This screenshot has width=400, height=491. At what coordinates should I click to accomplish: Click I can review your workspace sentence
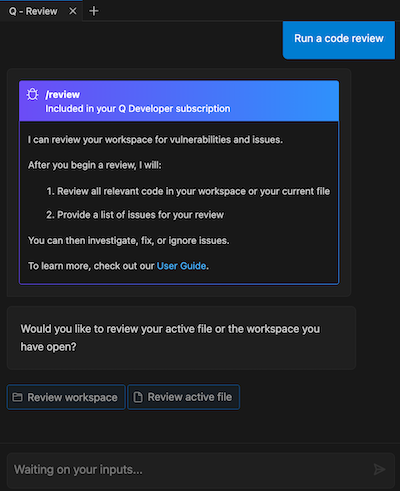click(x=155, y=140)
